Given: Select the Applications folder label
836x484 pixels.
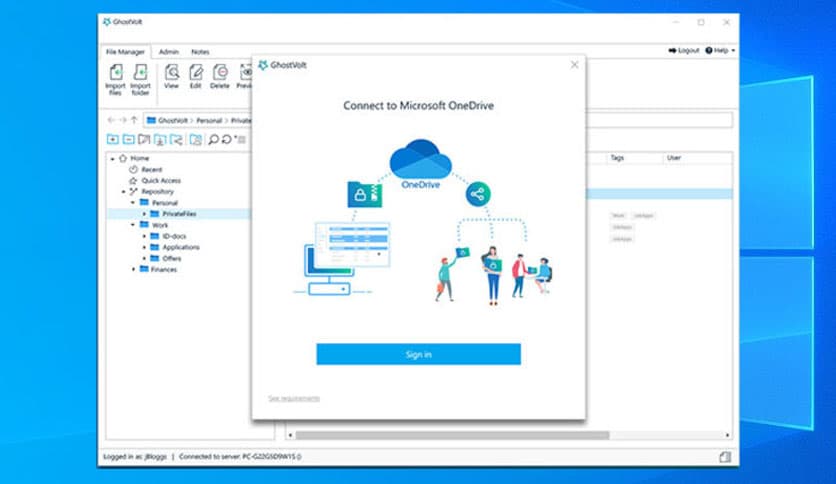Looking at the screenshot, I should coord(181,247).
